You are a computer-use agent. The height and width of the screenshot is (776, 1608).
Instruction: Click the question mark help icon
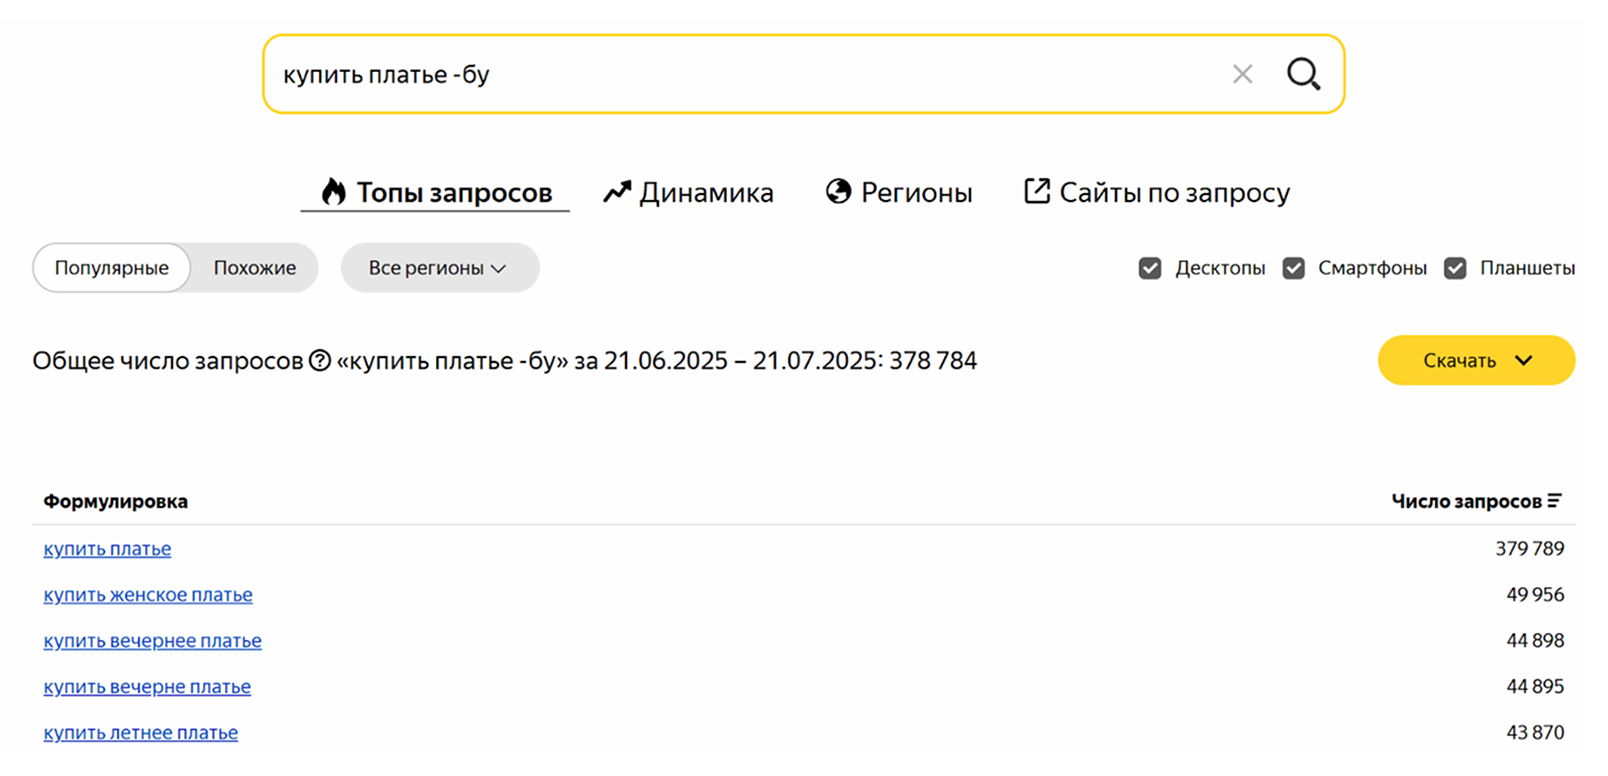(x=320, y=361)
